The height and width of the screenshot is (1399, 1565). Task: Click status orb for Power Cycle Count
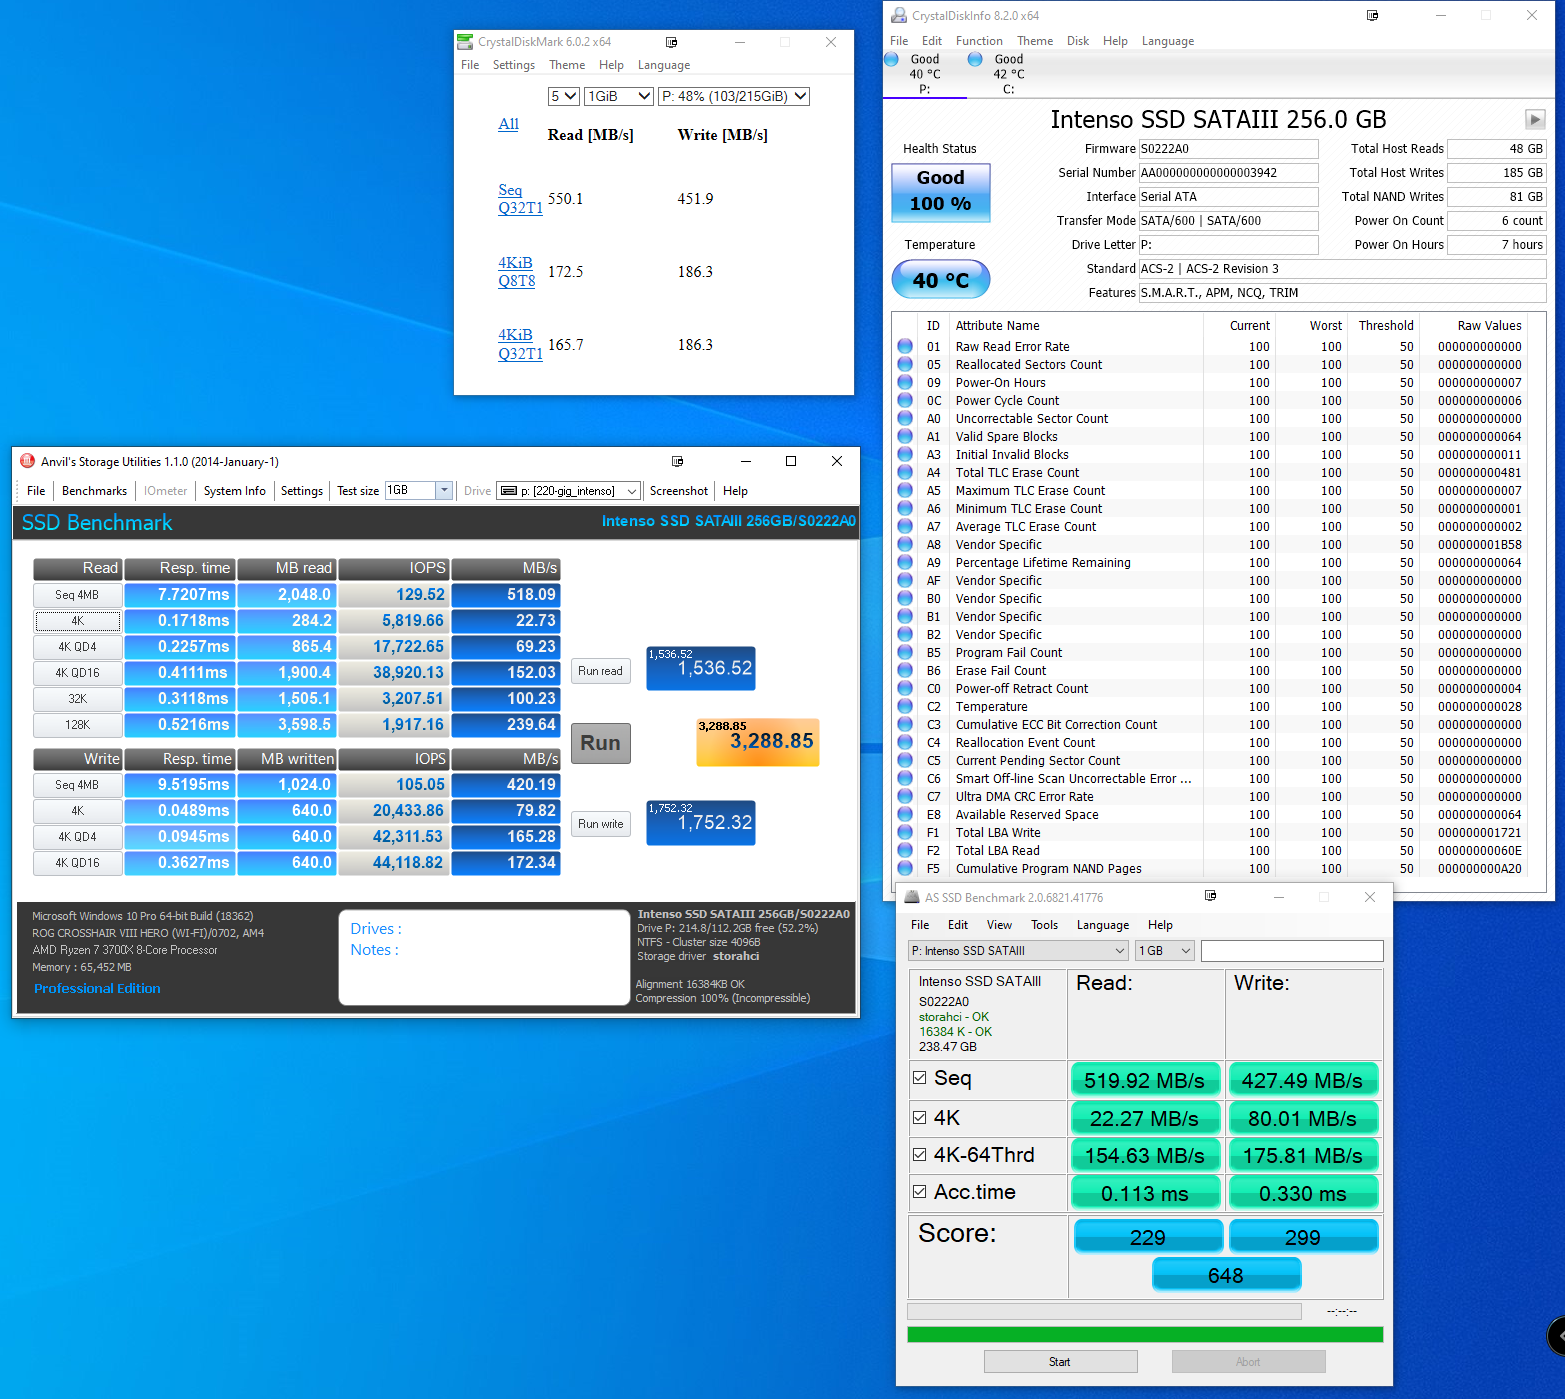[x=905, y=400]
